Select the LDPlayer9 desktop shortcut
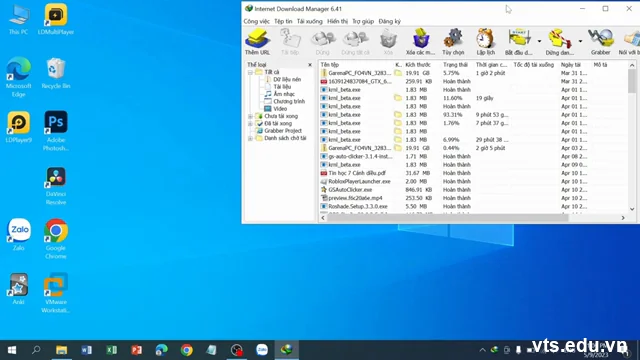The width and height of the screenshot is (640, 360). (18, 127)
